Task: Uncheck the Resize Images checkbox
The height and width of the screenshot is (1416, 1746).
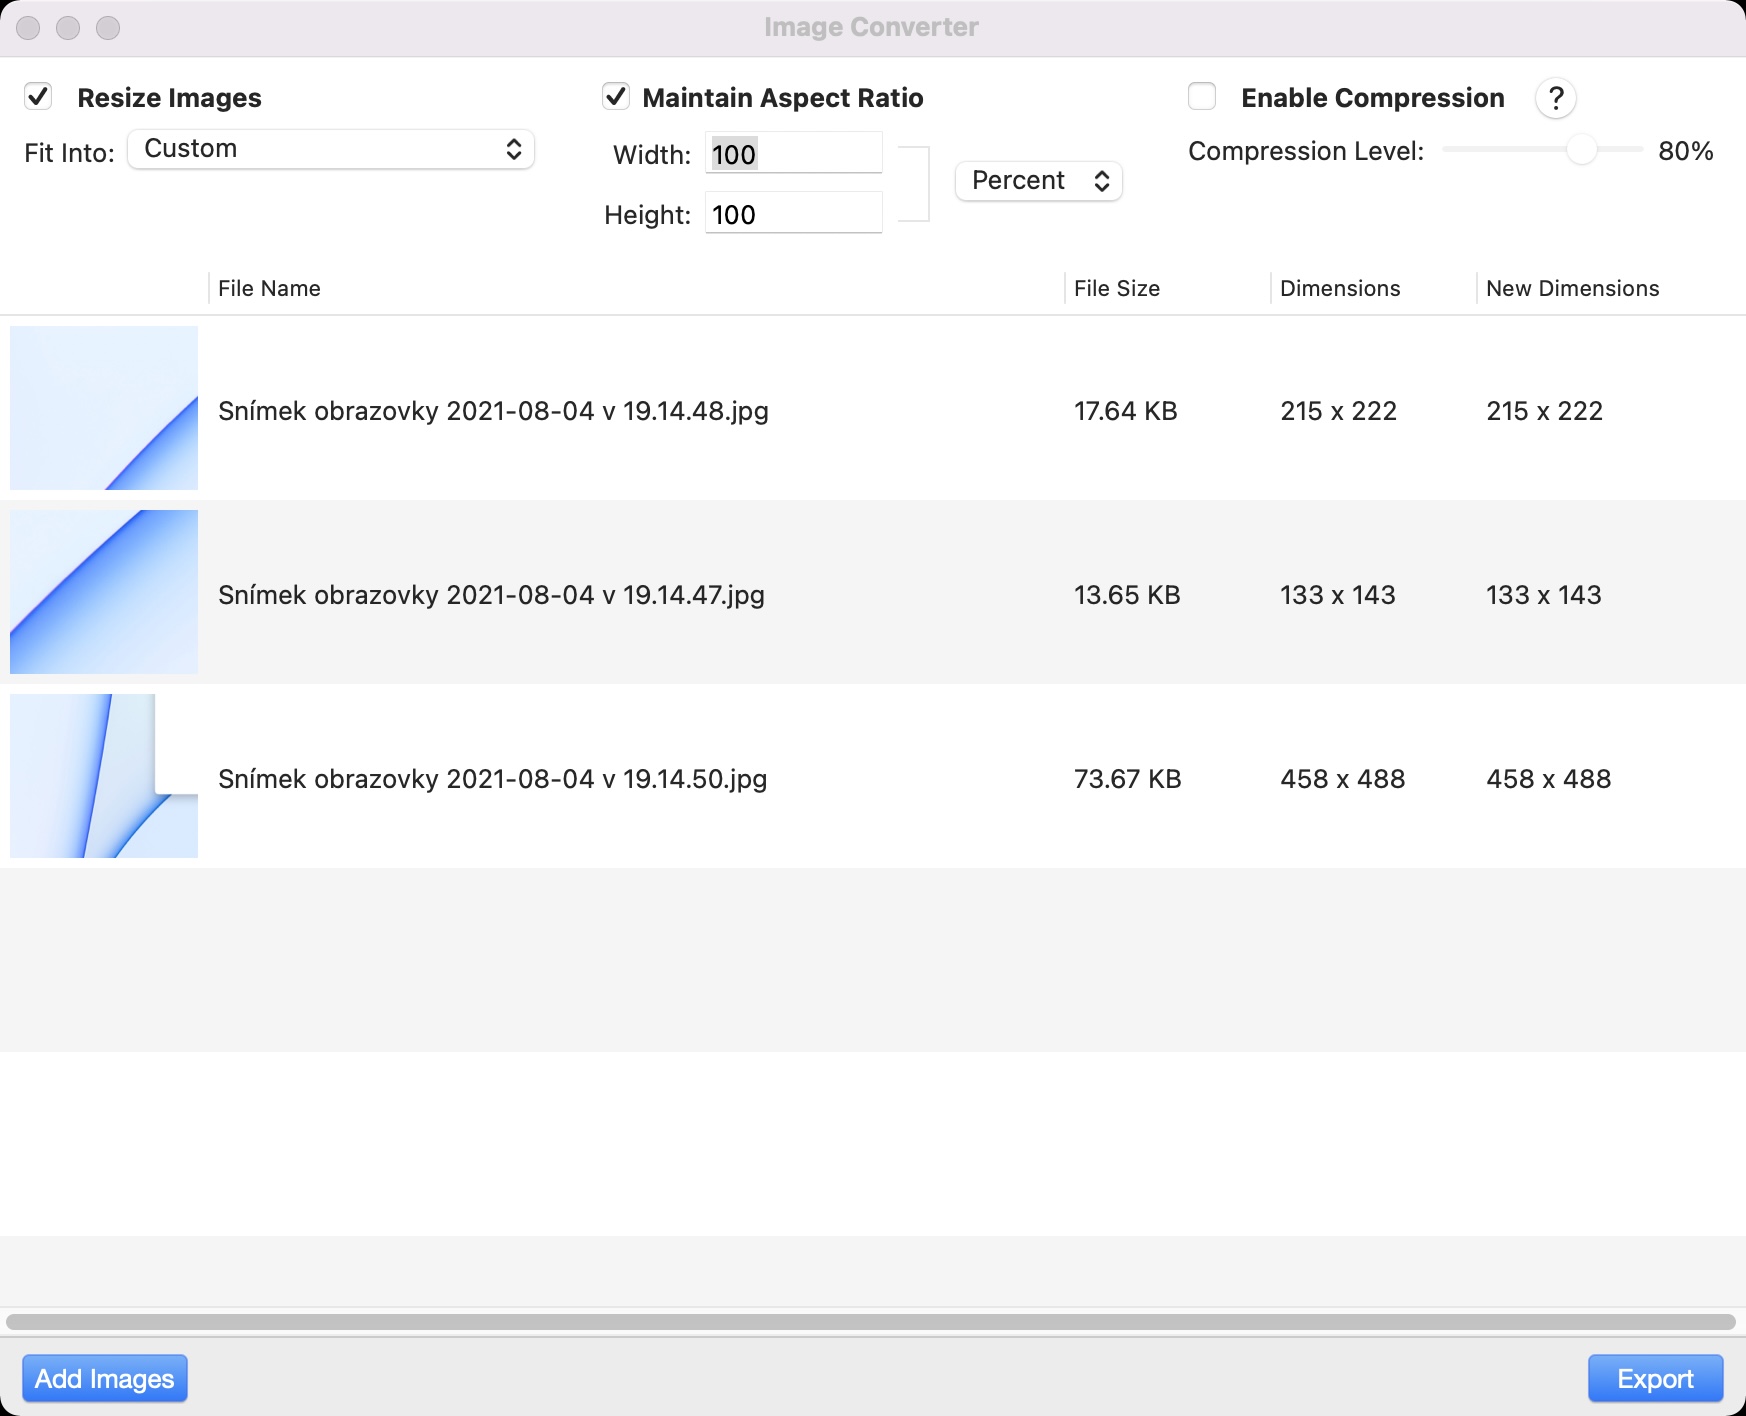Action: pos(38,97)
